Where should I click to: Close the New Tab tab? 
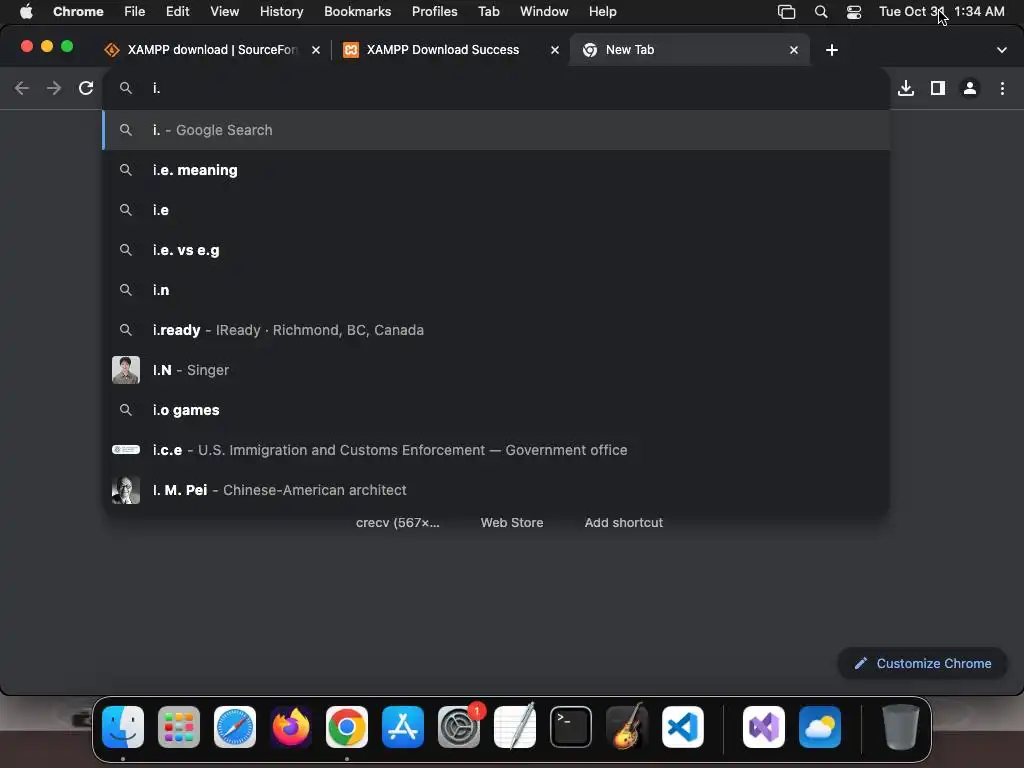point(793,50)
